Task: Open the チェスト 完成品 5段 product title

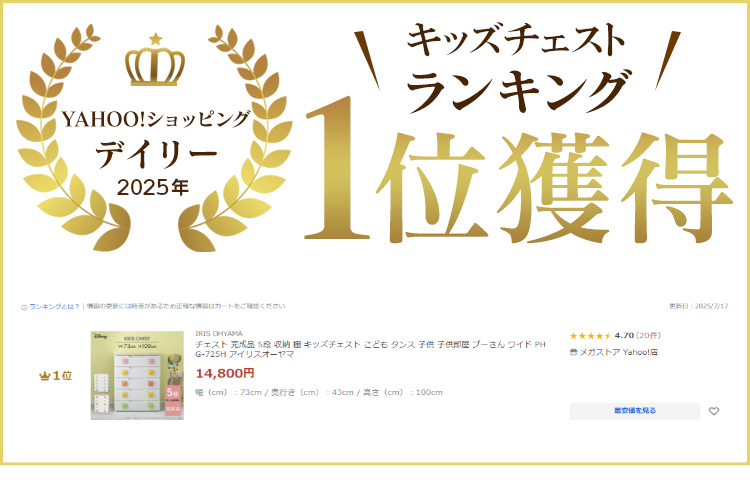Action: pos(370,349)
